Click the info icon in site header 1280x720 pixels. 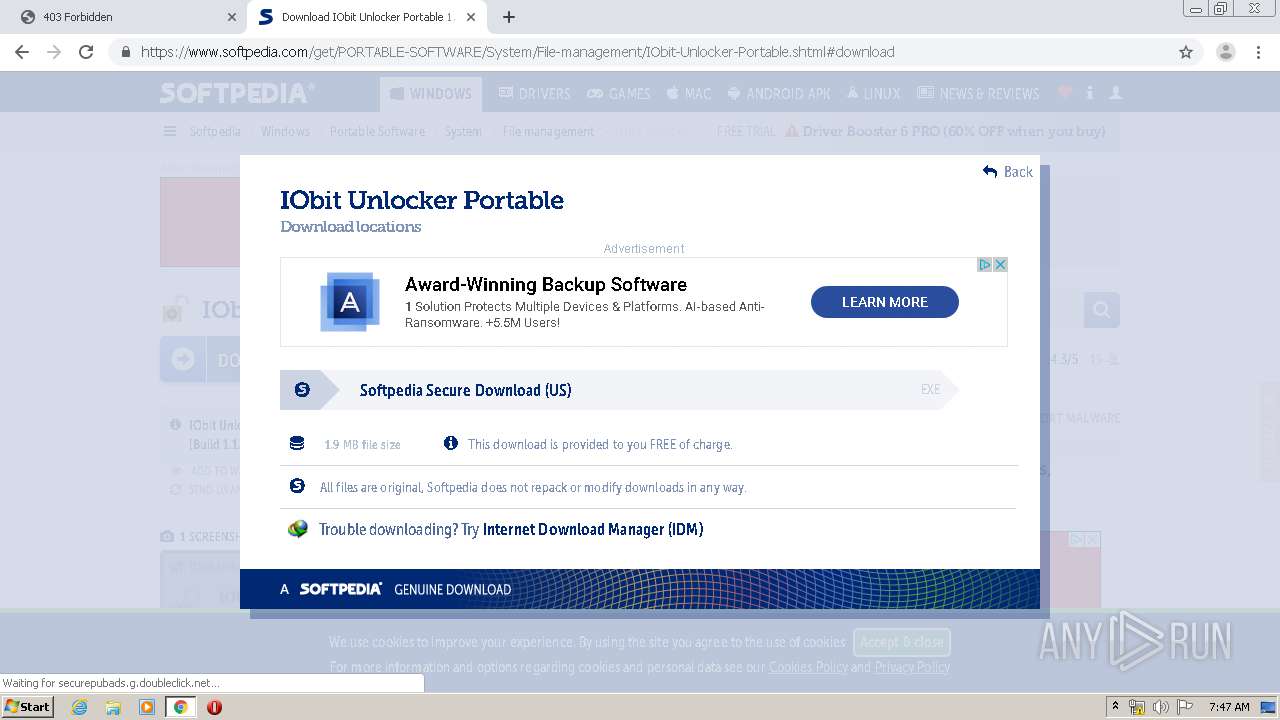click(x=1089, y=93)
